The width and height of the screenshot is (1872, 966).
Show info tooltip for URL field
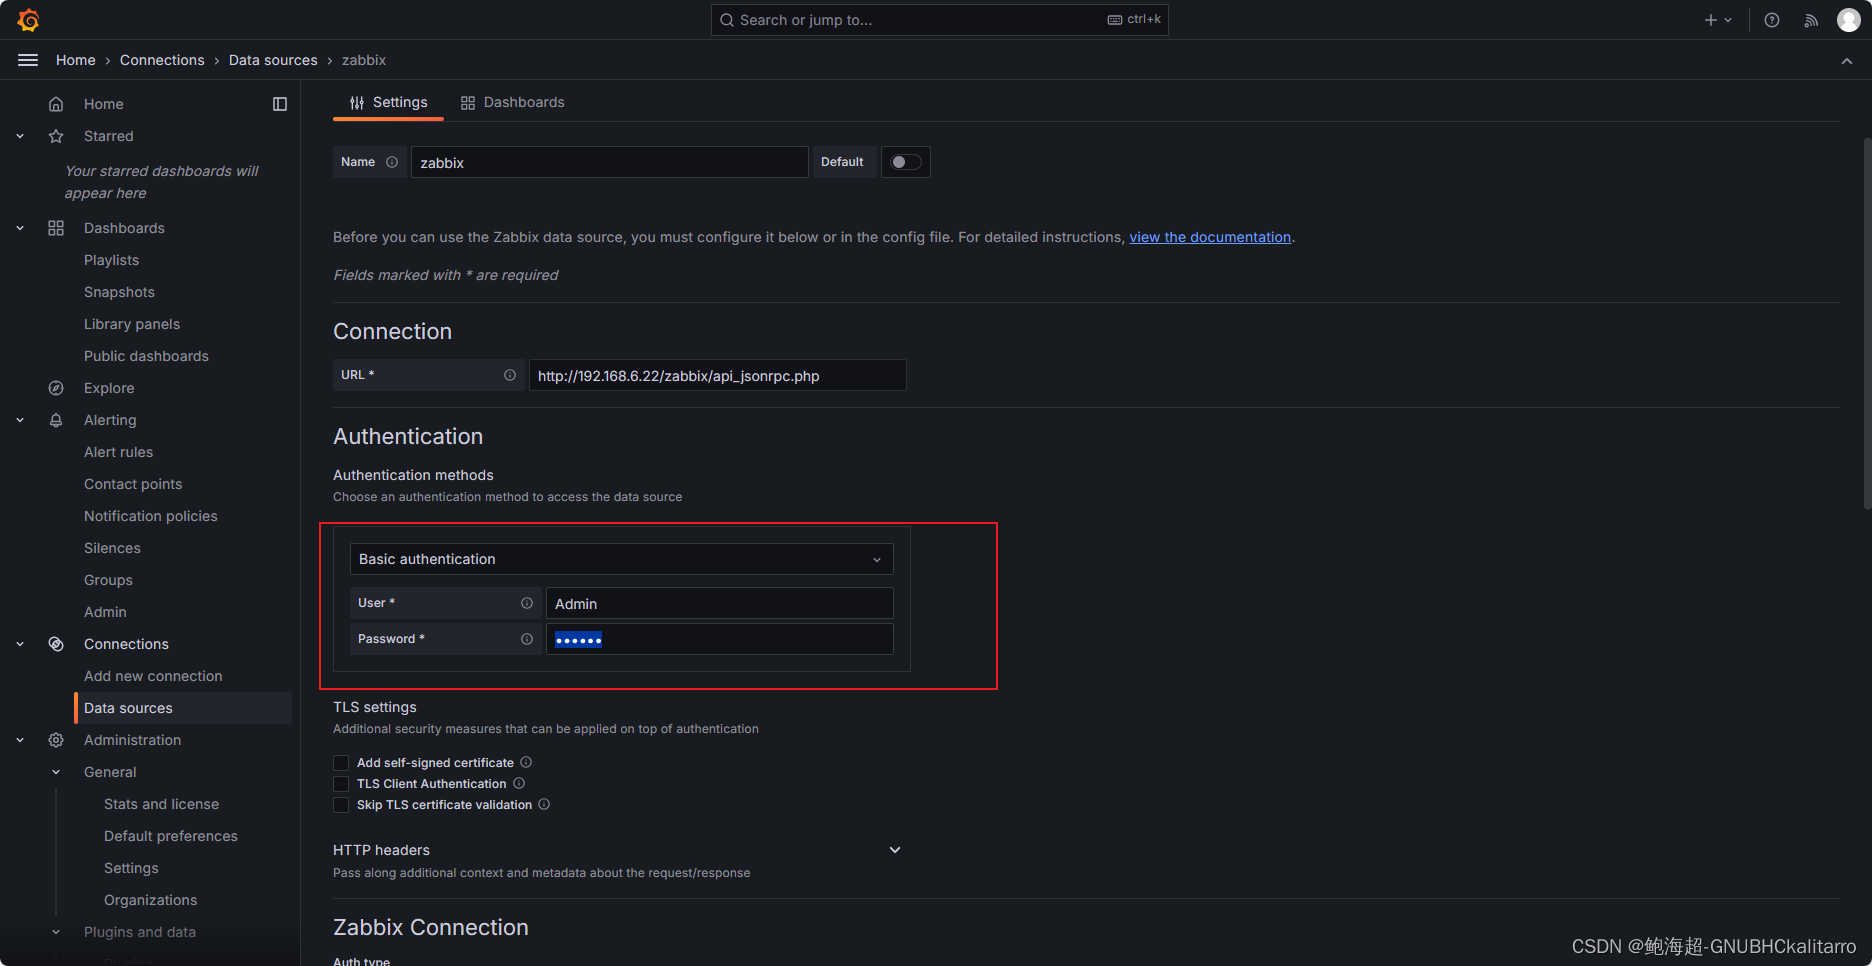(x=510, y=375)
